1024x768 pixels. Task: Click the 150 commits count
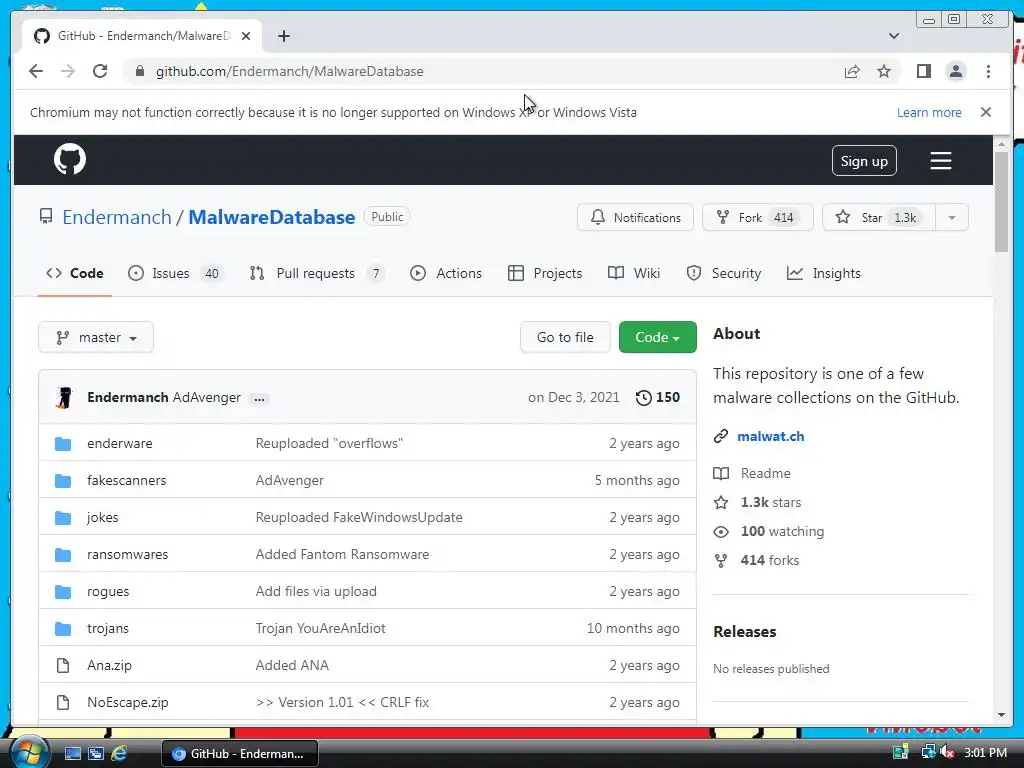pos(667,398)
